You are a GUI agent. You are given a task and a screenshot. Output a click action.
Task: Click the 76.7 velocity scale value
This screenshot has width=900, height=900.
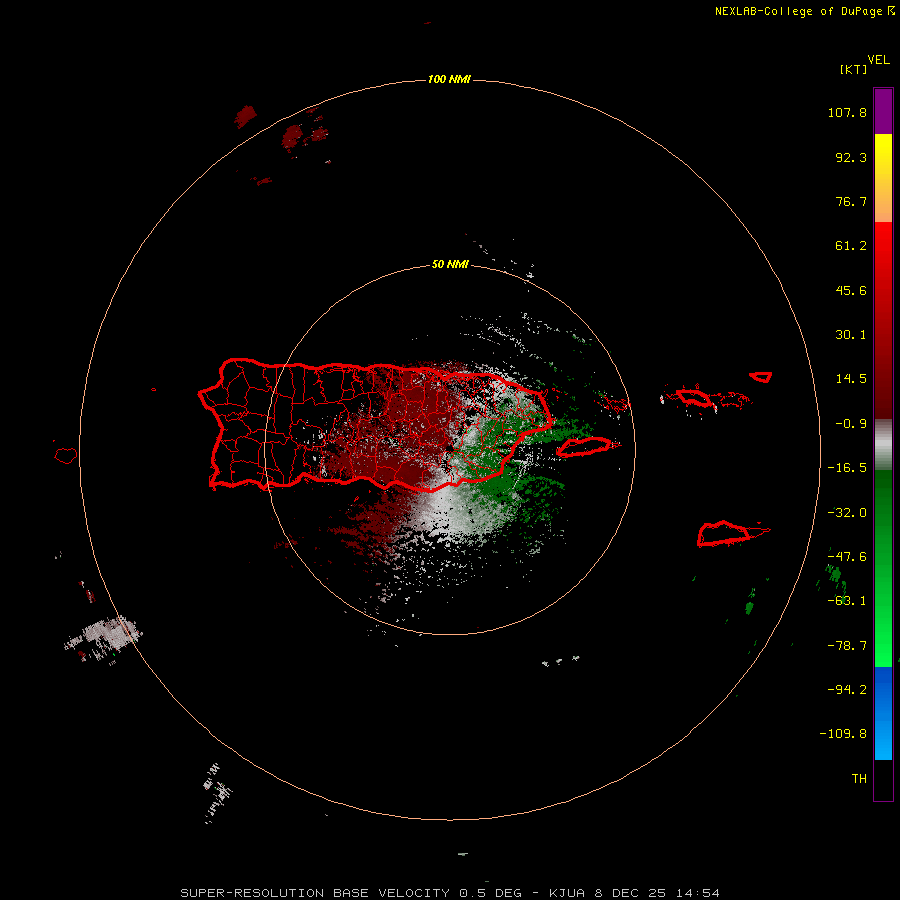[x=851, y=201]
